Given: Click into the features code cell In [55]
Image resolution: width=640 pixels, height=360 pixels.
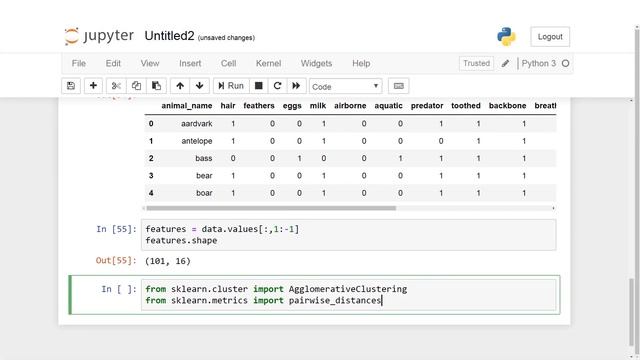Looking at the screenshot, I should 349,235.
